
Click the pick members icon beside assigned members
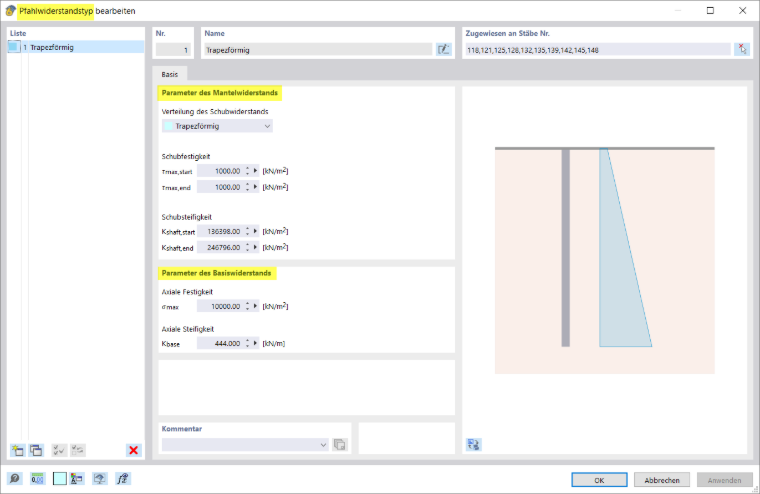pos(742,49)
